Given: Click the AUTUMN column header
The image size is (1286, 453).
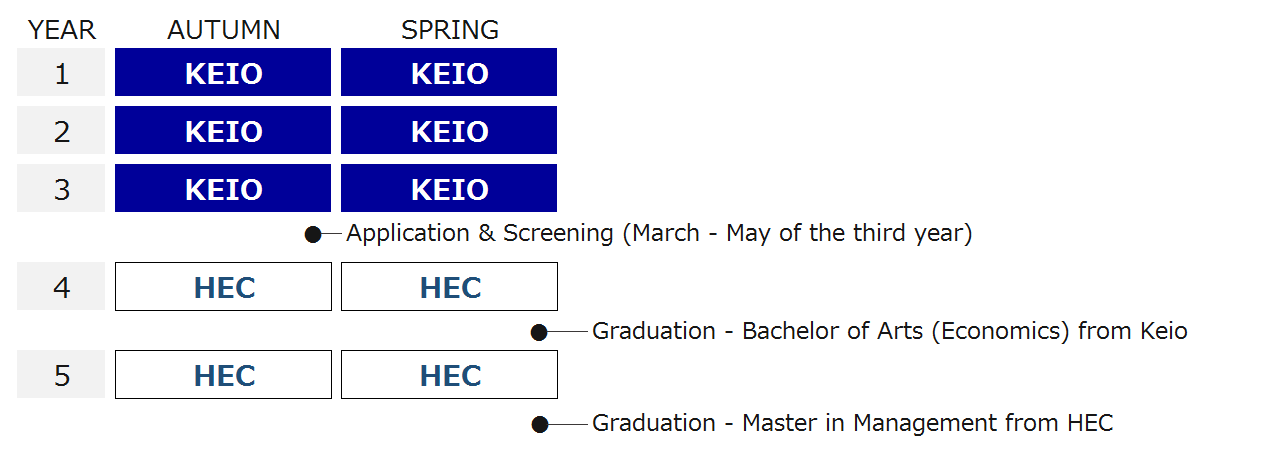Looking at the screenshot, I should 224,31.
